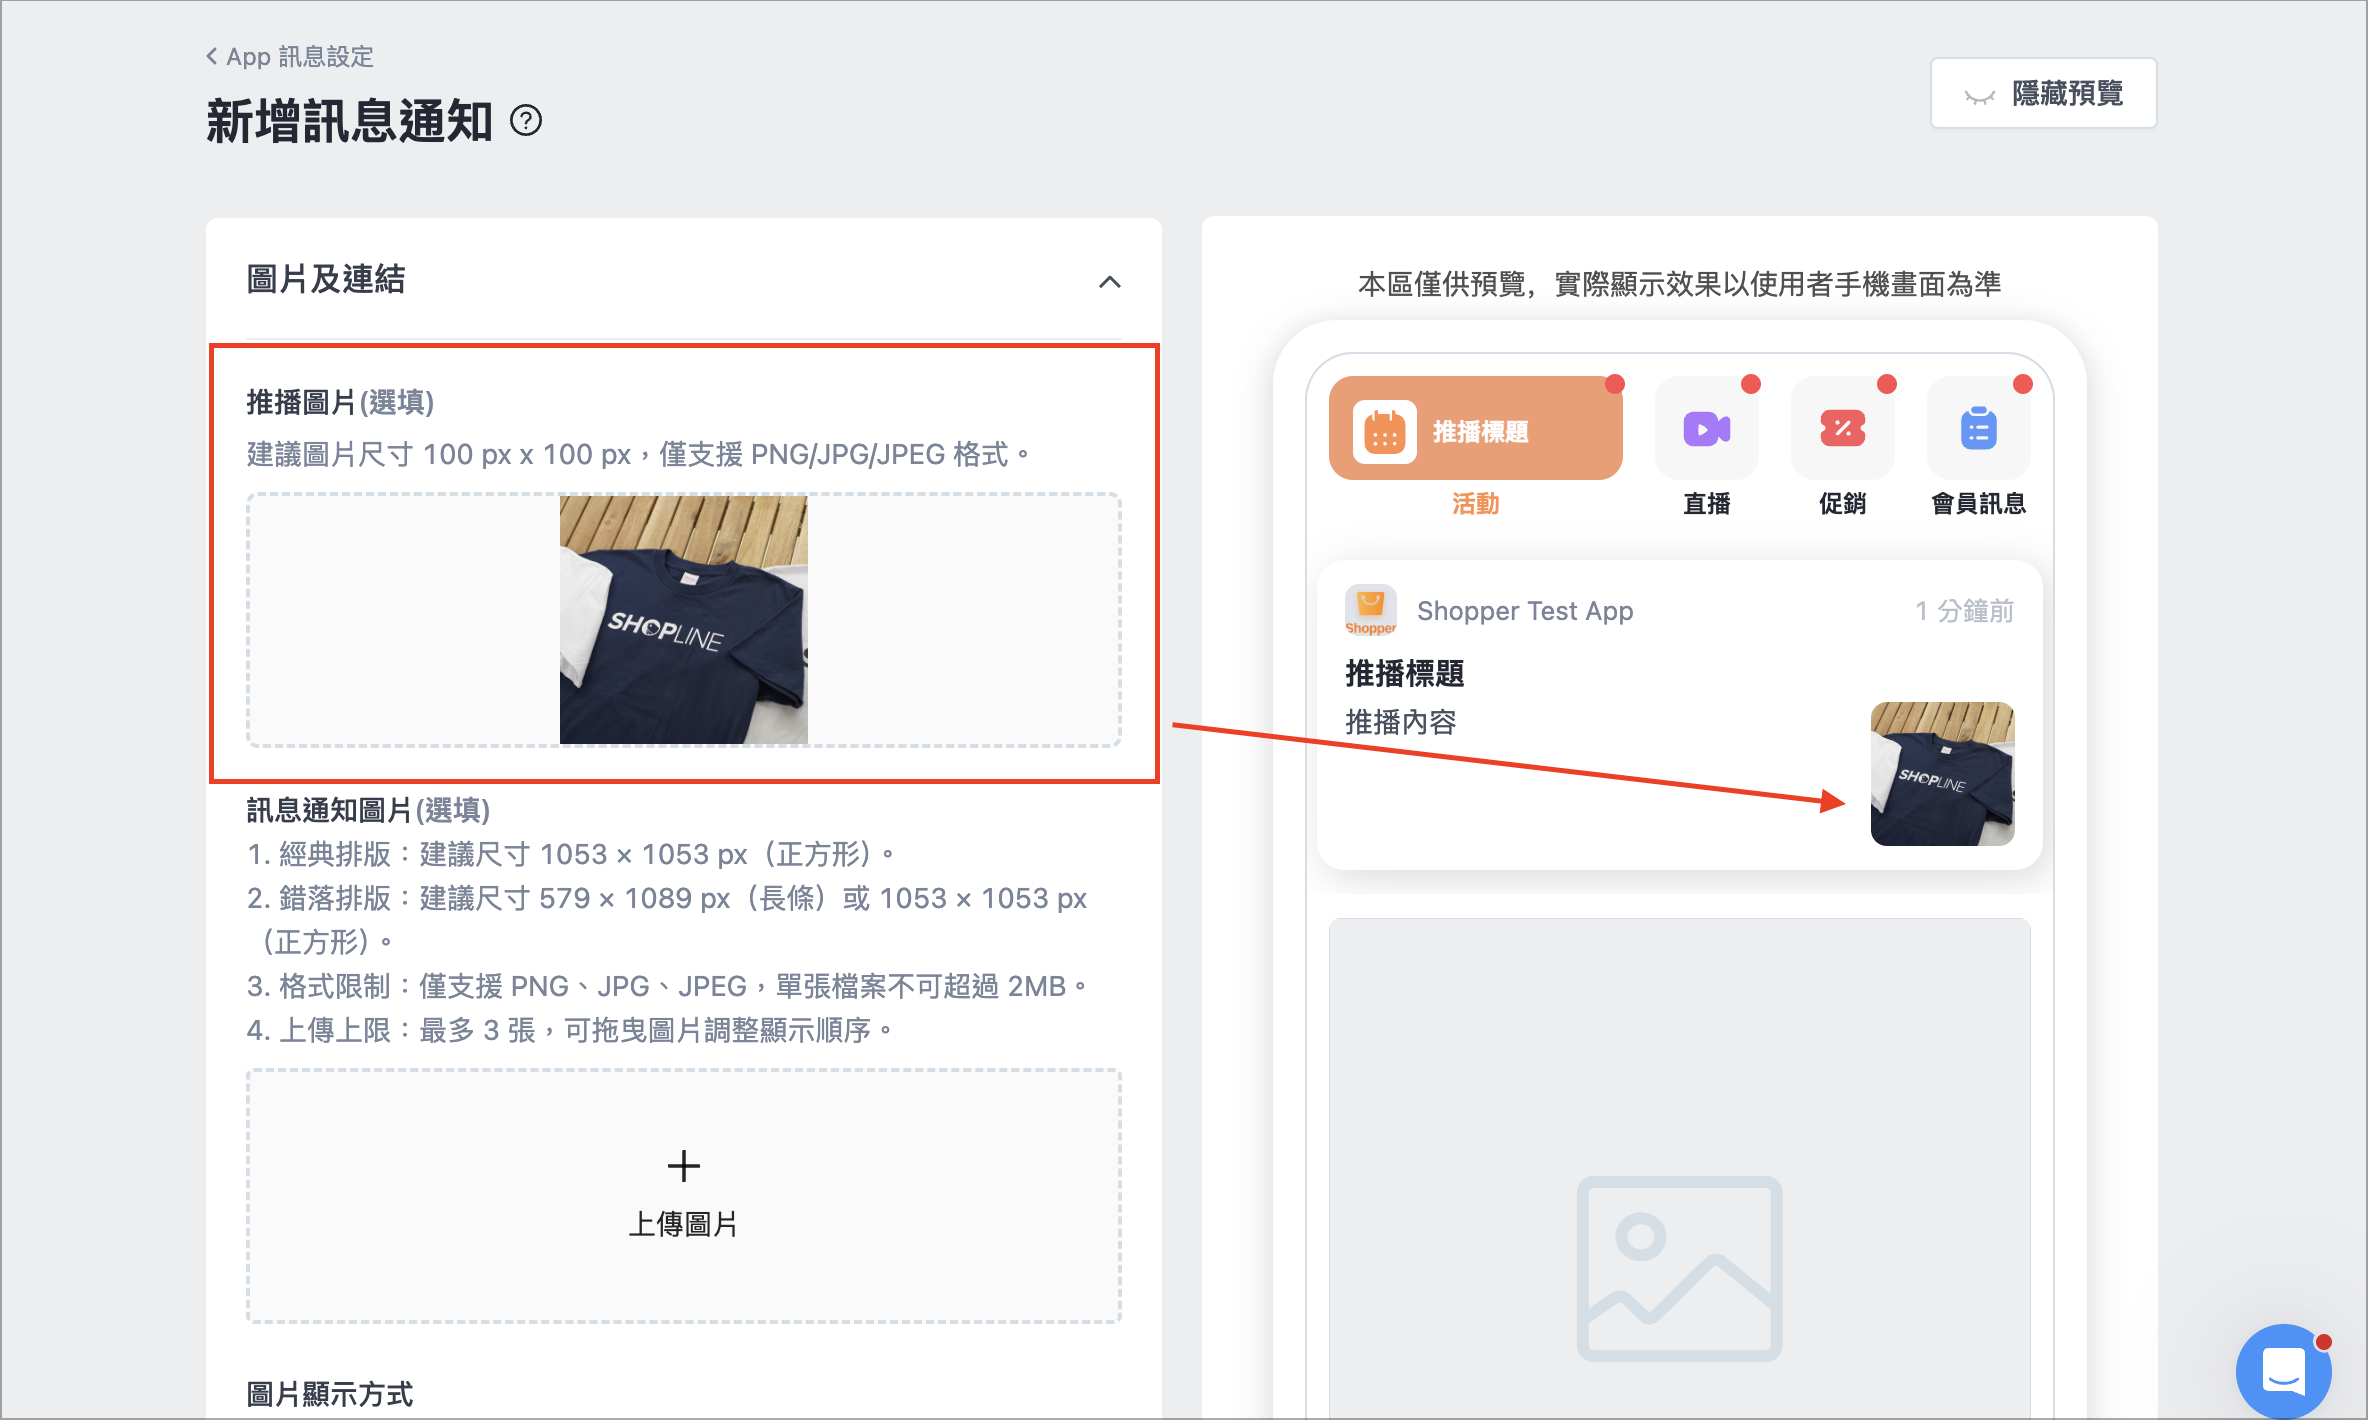Click the 隱藏預覽 button
Viewport: 2368px width, 1420px height.
point(2043,93)
